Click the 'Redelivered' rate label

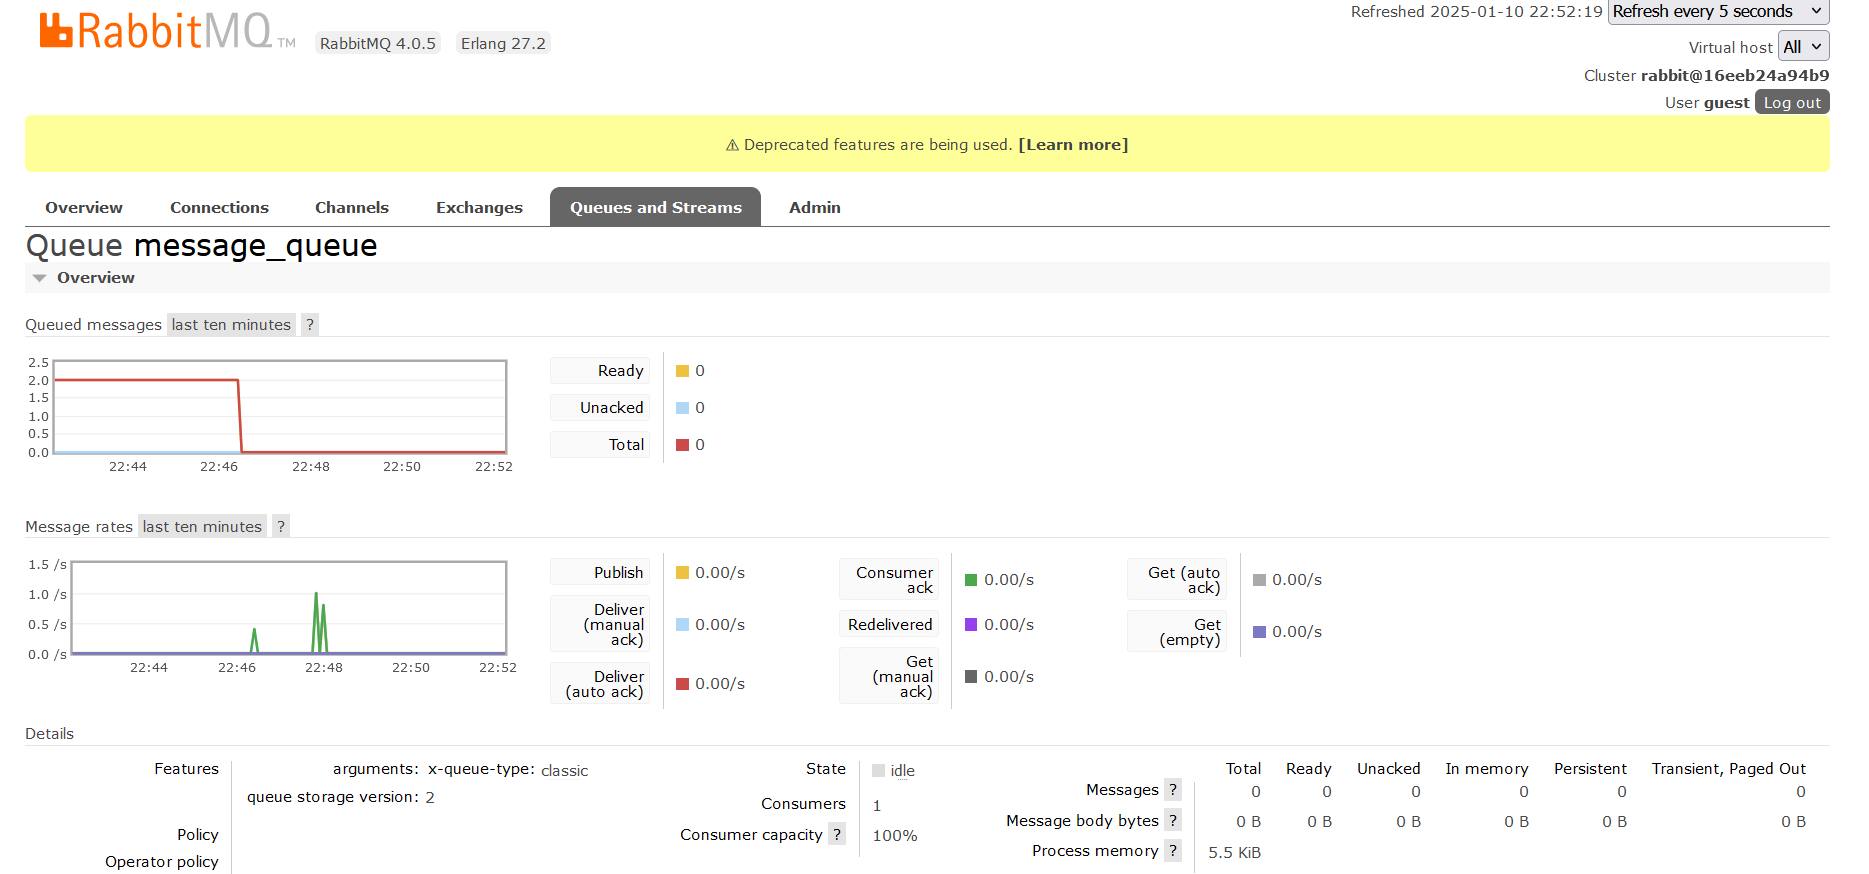click(890, 625)
